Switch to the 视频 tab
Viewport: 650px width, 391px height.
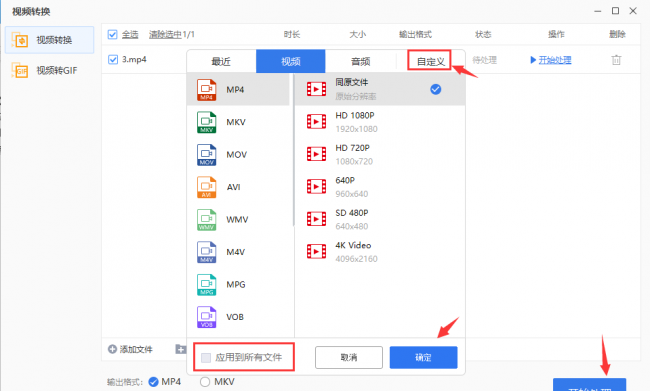pyautogui.click(x=291, y=61)
